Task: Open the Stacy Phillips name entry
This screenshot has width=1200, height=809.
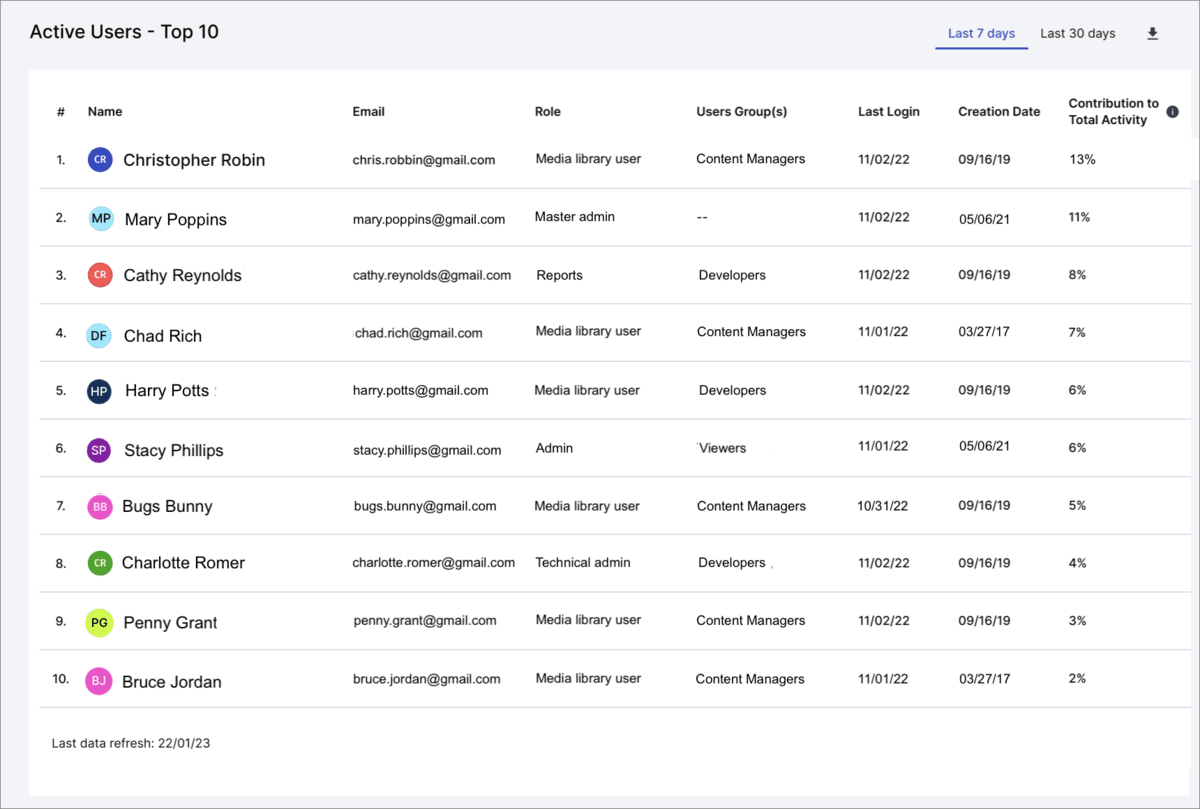Action: pos(174,451)
